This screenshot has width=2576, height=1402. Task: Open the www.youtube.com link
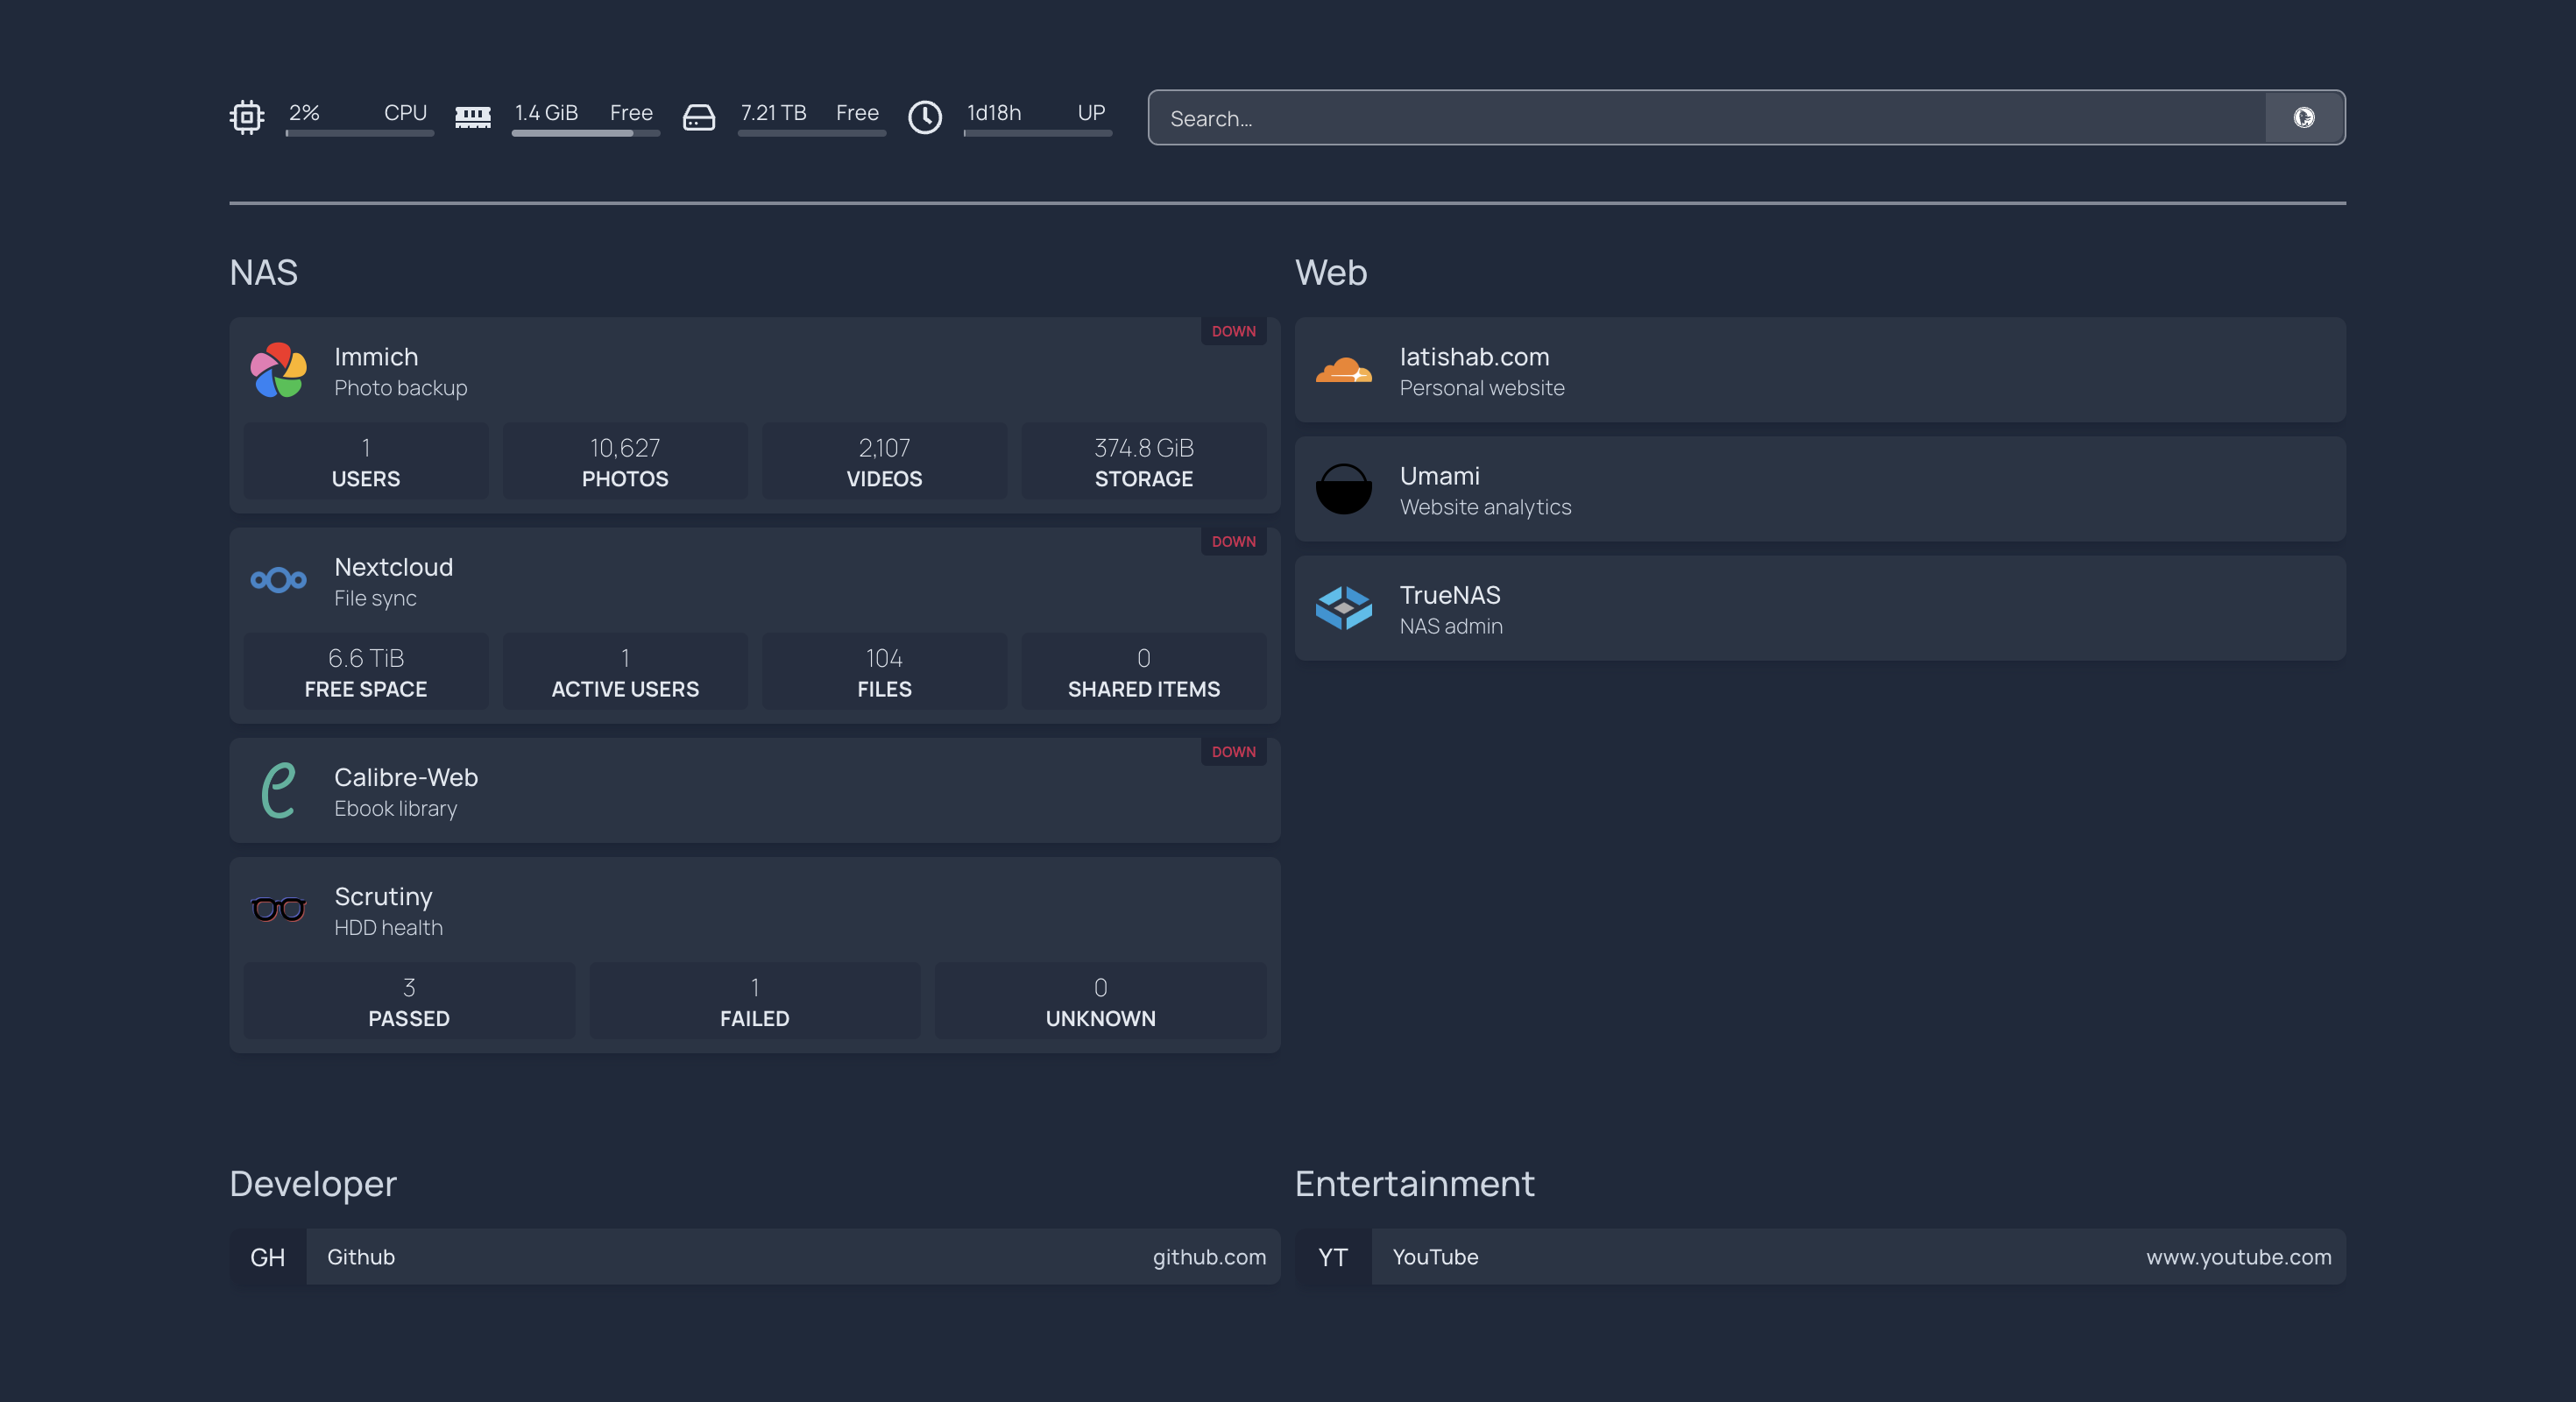2238,1257
